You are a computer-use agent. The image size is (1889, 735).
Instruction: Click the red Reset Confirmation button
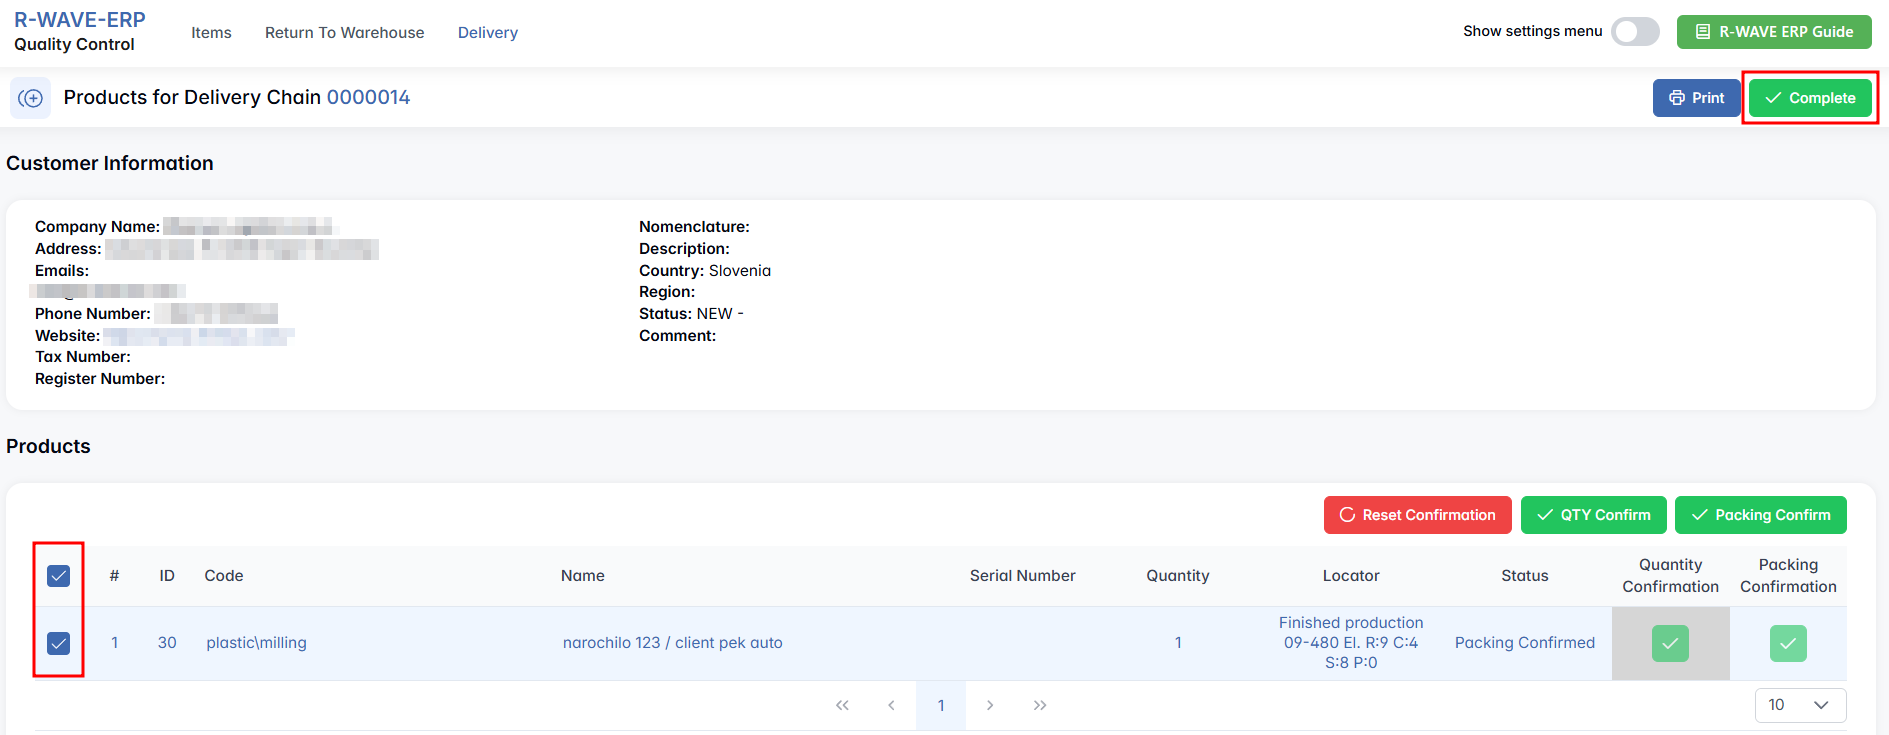pos(1417,515)
